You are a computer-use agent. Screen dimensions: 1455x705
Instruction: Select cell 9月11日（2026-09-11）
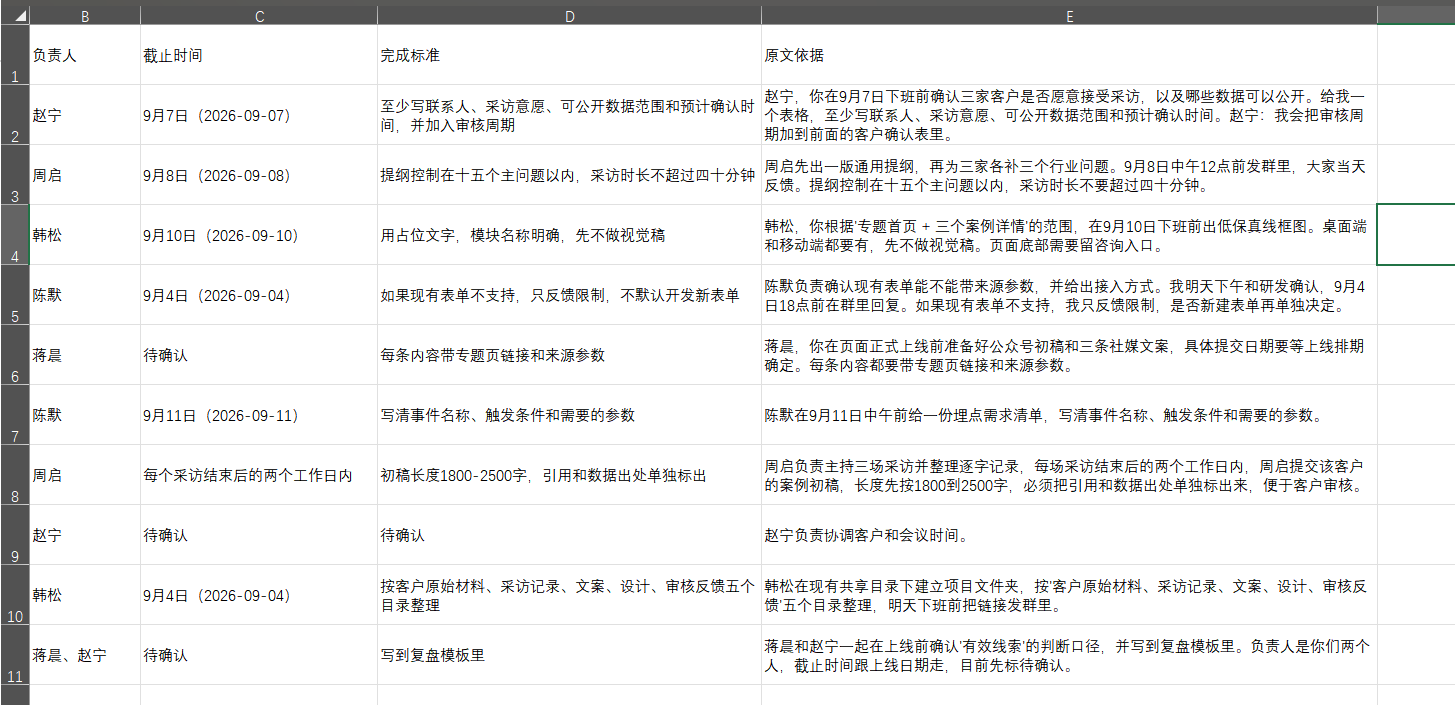(259, 415)
